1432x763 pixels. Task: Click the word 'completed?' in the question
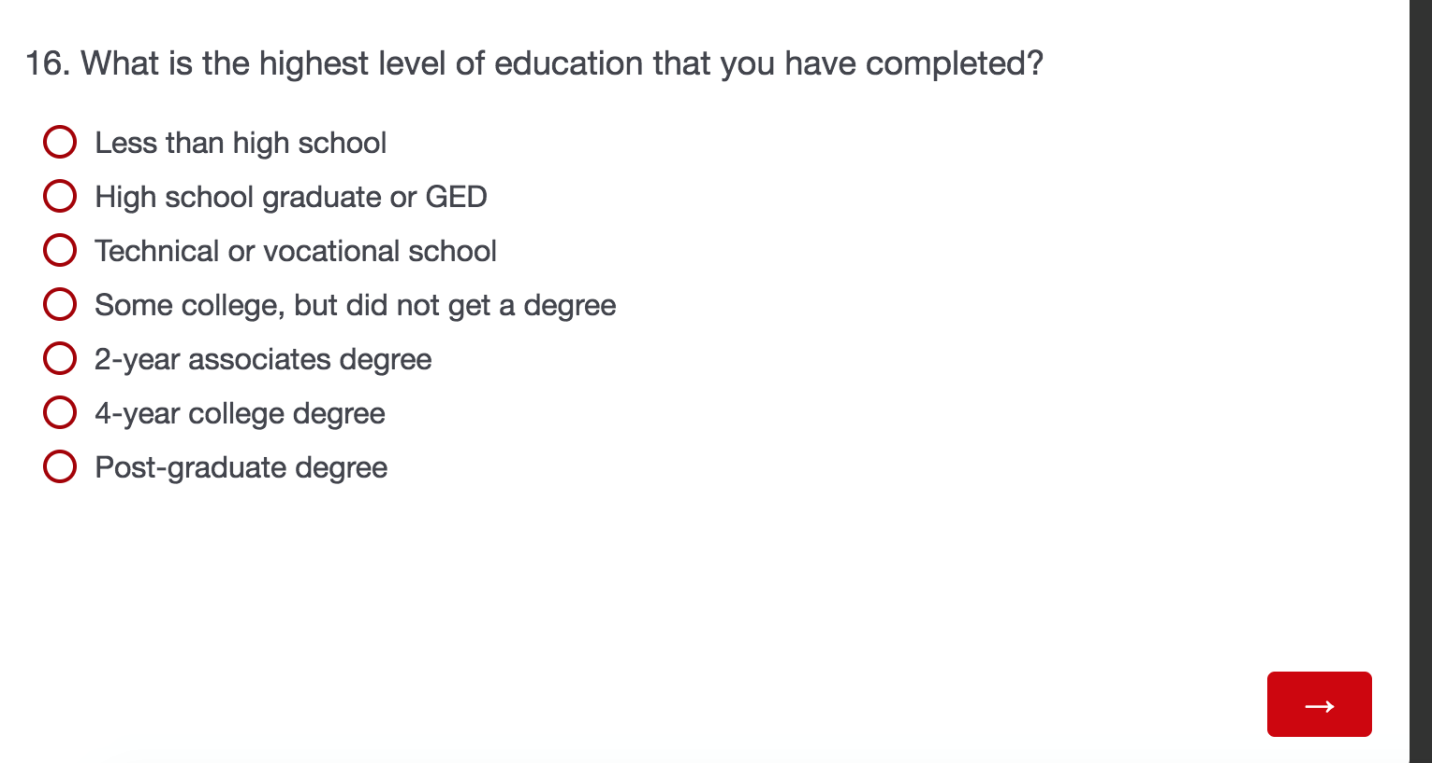(x=954, y=64)
